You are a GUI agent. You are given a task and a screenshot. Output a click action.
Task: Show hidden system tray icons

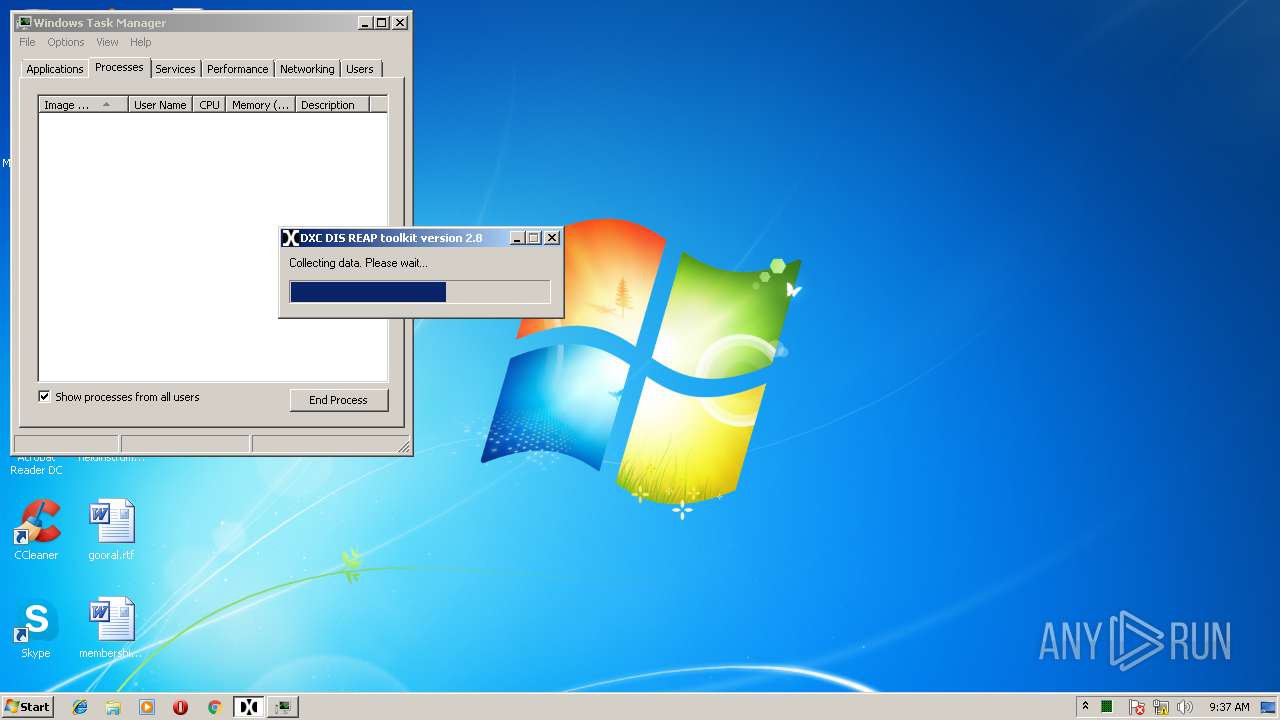[1085, 706]
